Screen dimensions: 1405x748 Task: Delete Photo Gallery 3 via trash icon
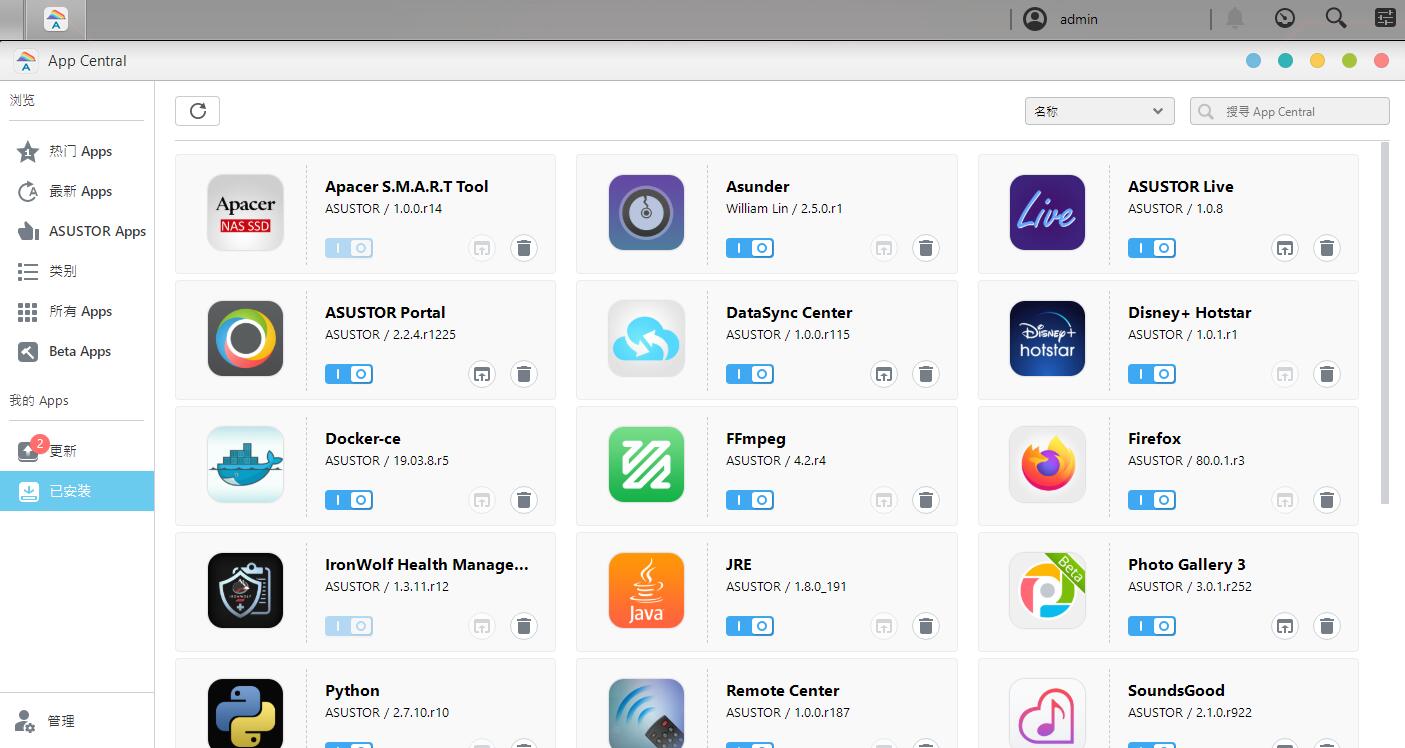tap(1326, 626)
